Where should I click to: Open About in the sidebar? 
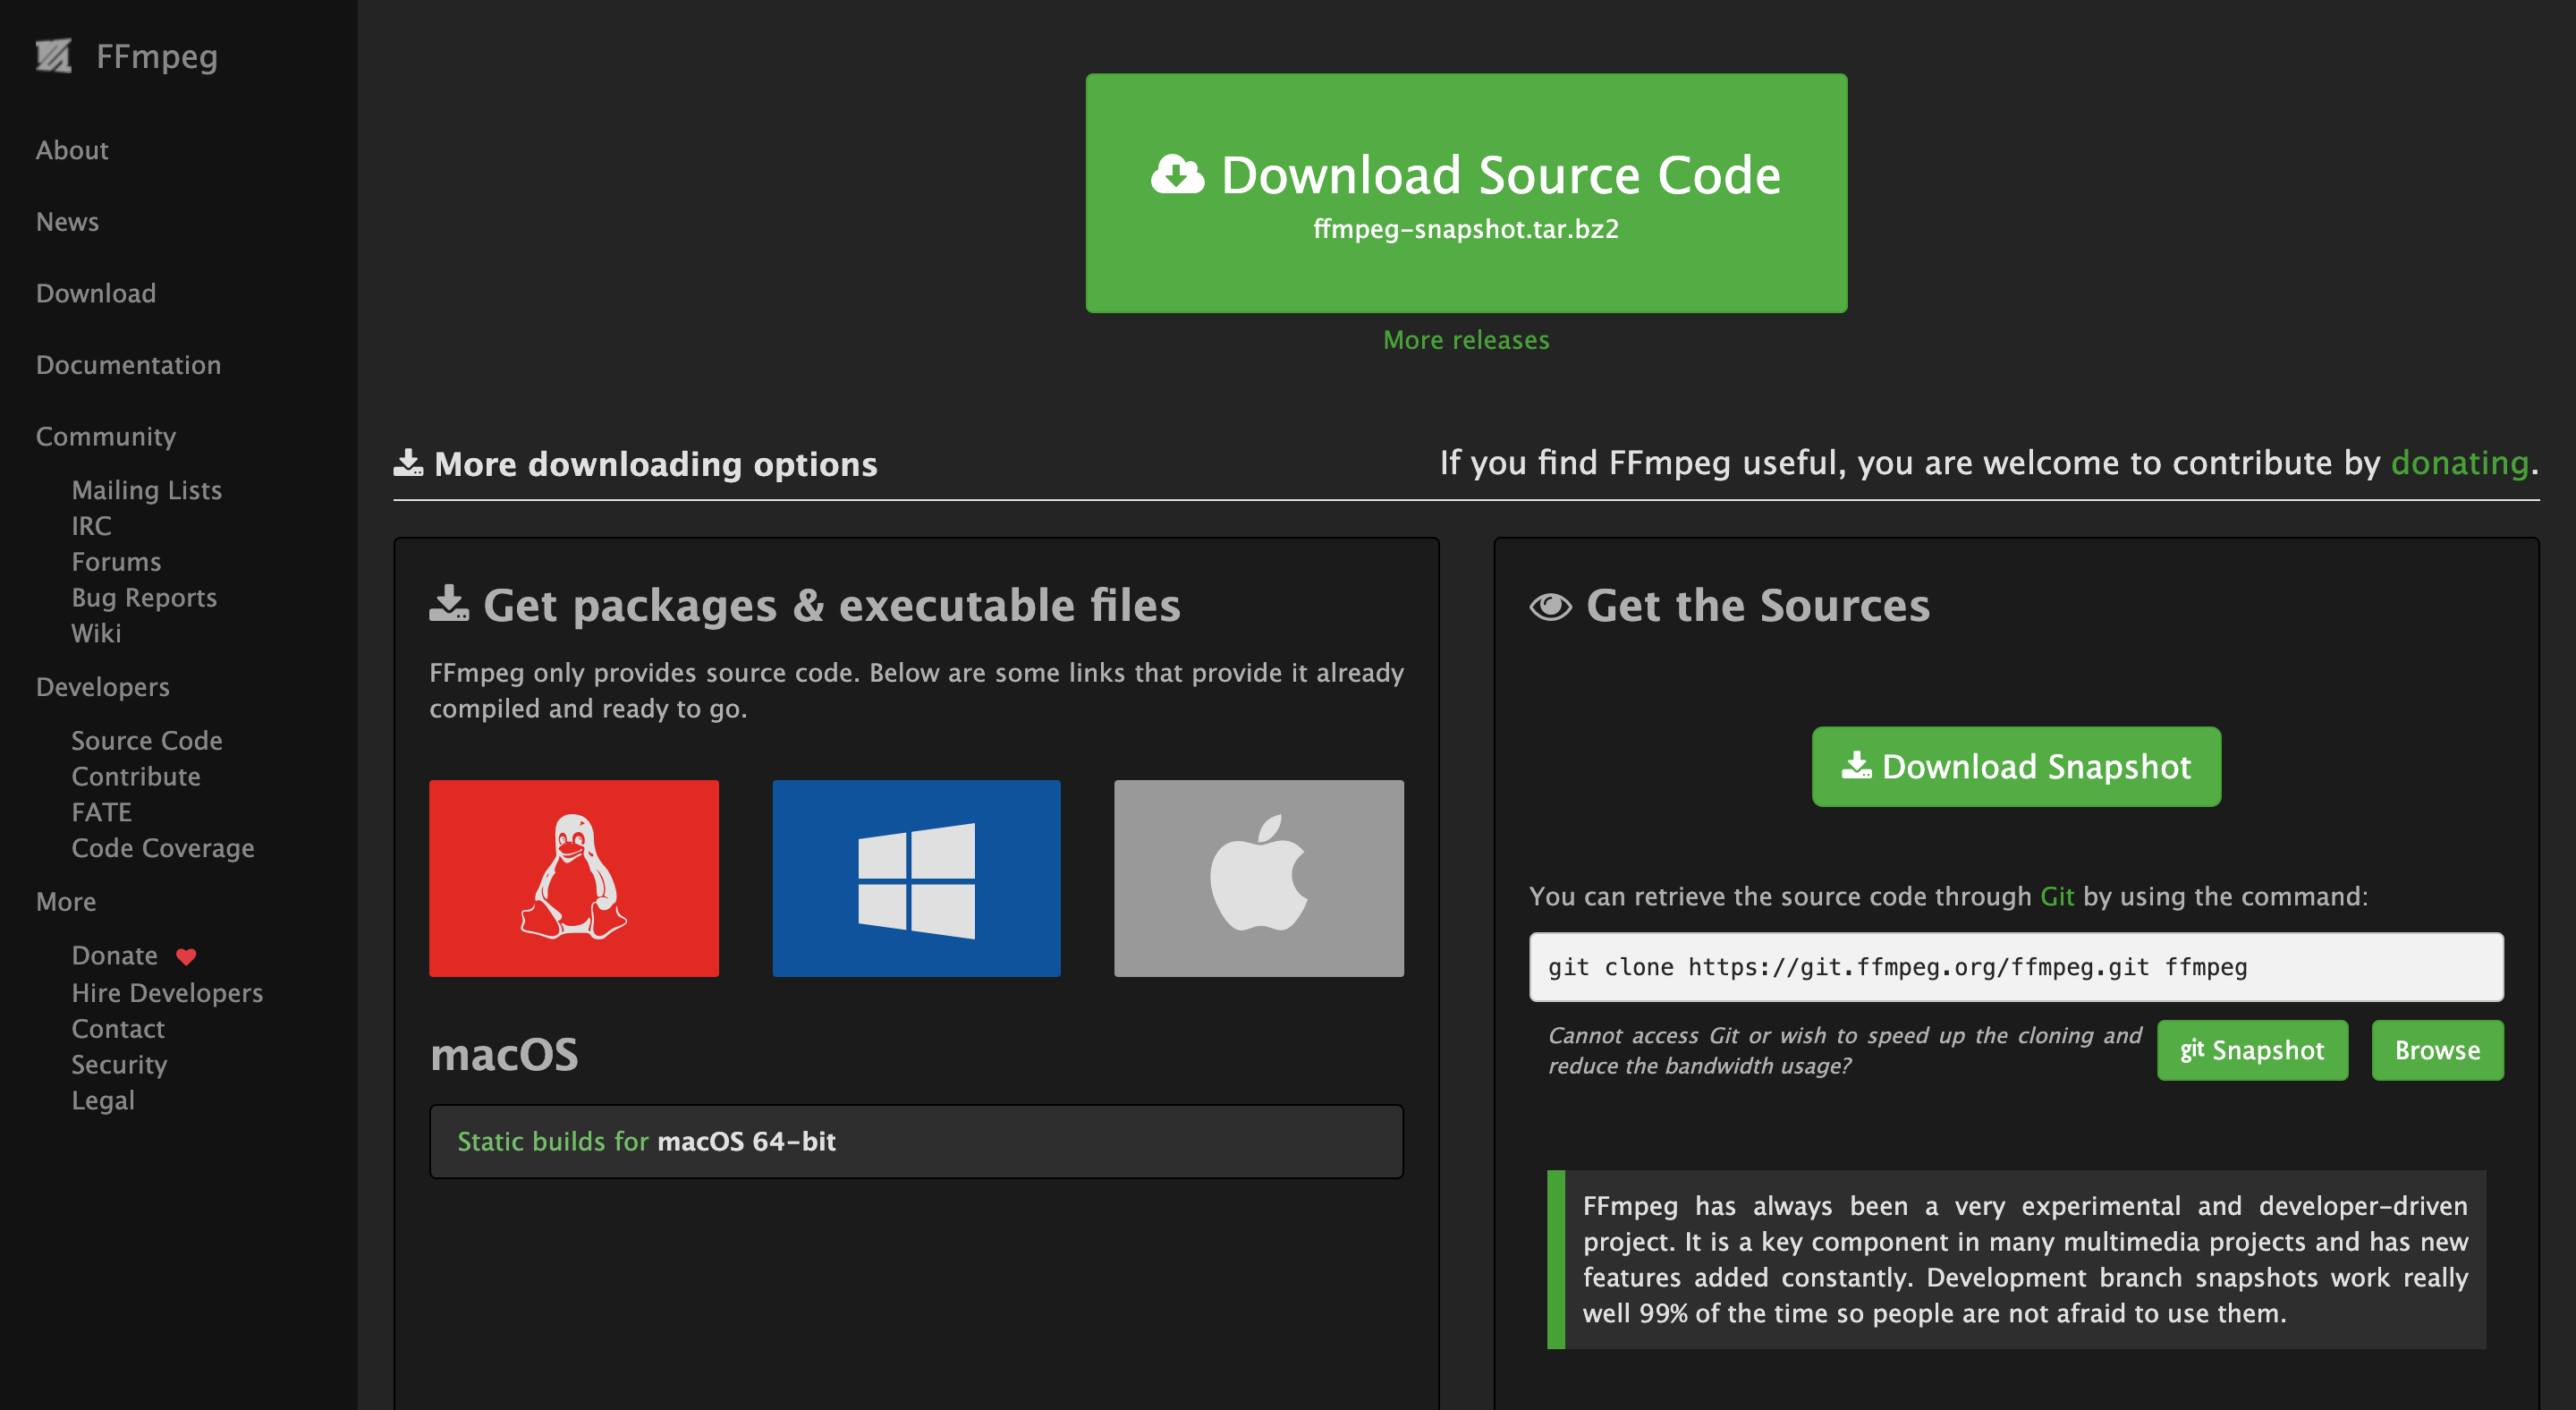[x=72, y=150]
